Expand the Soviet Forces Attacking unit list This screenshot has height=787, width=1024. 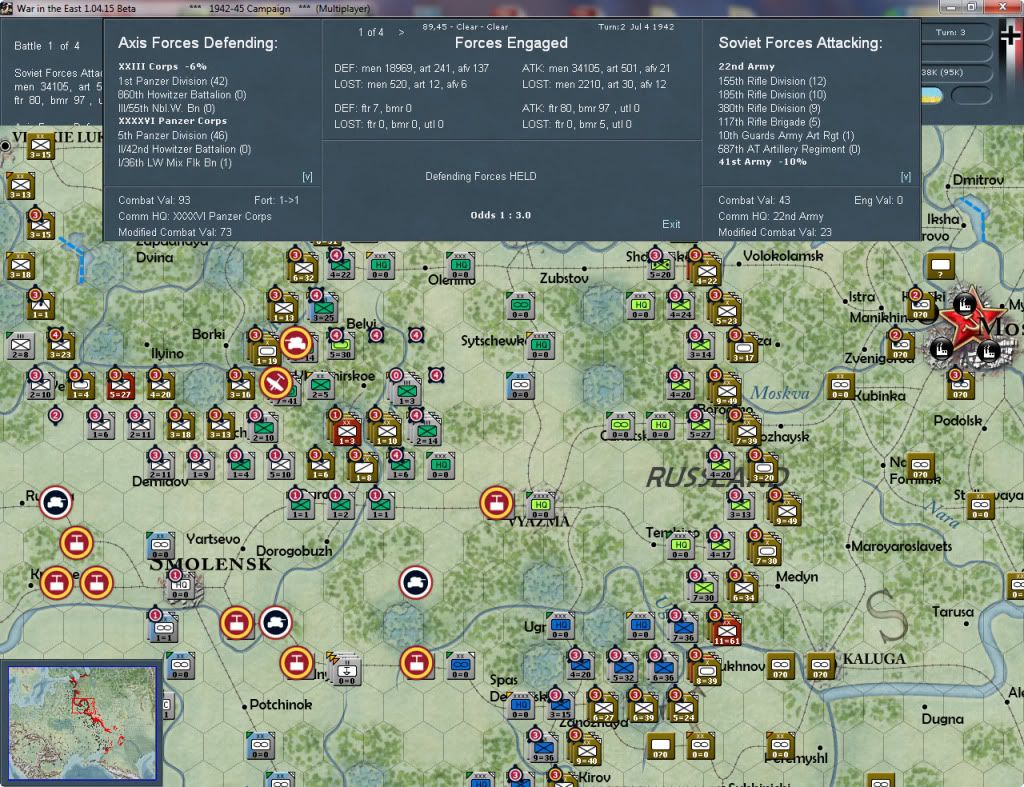tap(906, 177)
